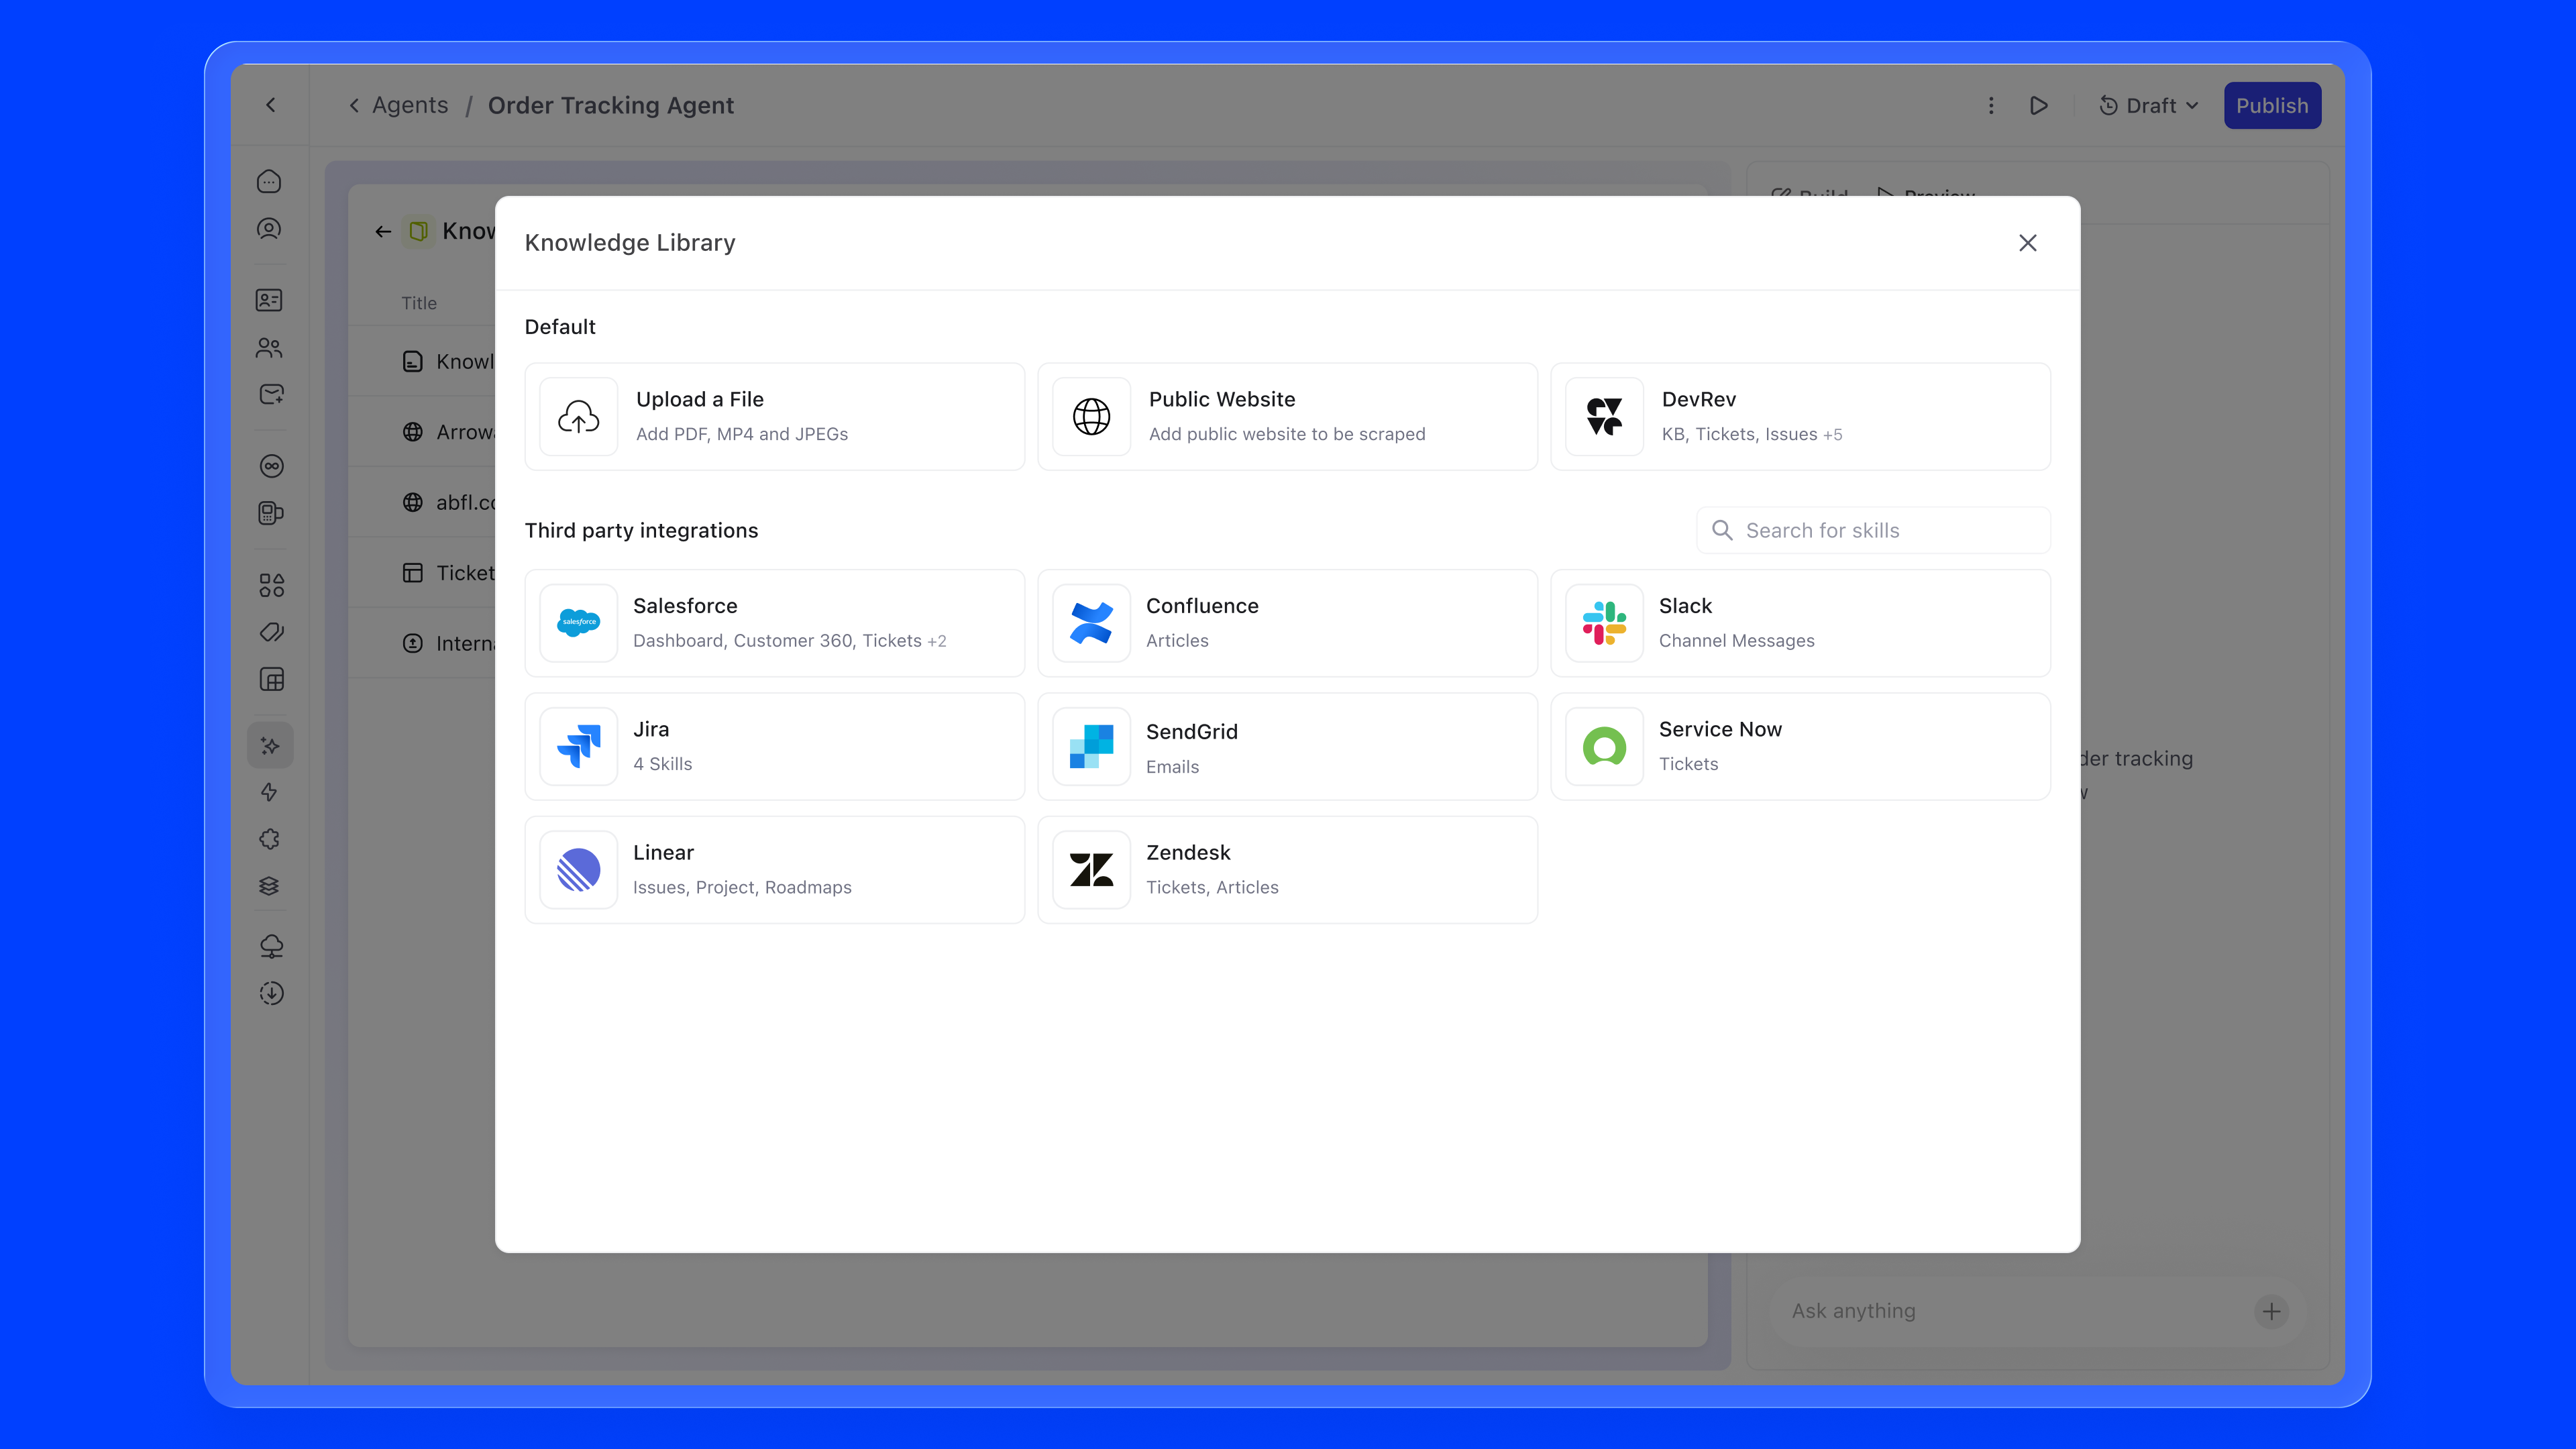This screenshot has width=2576, height=1449.
Task: Open the people group sidebar icon
Action: [x=270, y=347]
